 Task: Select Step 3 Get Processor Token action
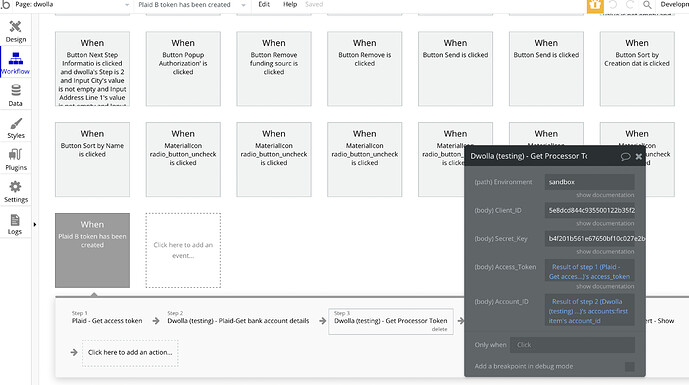click(x=391, y=321)
